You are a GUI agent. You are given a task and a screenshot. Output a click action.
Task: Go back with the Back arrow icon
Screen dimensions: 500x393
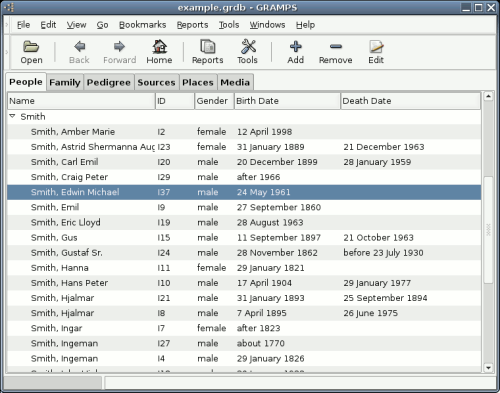(79, 46)
